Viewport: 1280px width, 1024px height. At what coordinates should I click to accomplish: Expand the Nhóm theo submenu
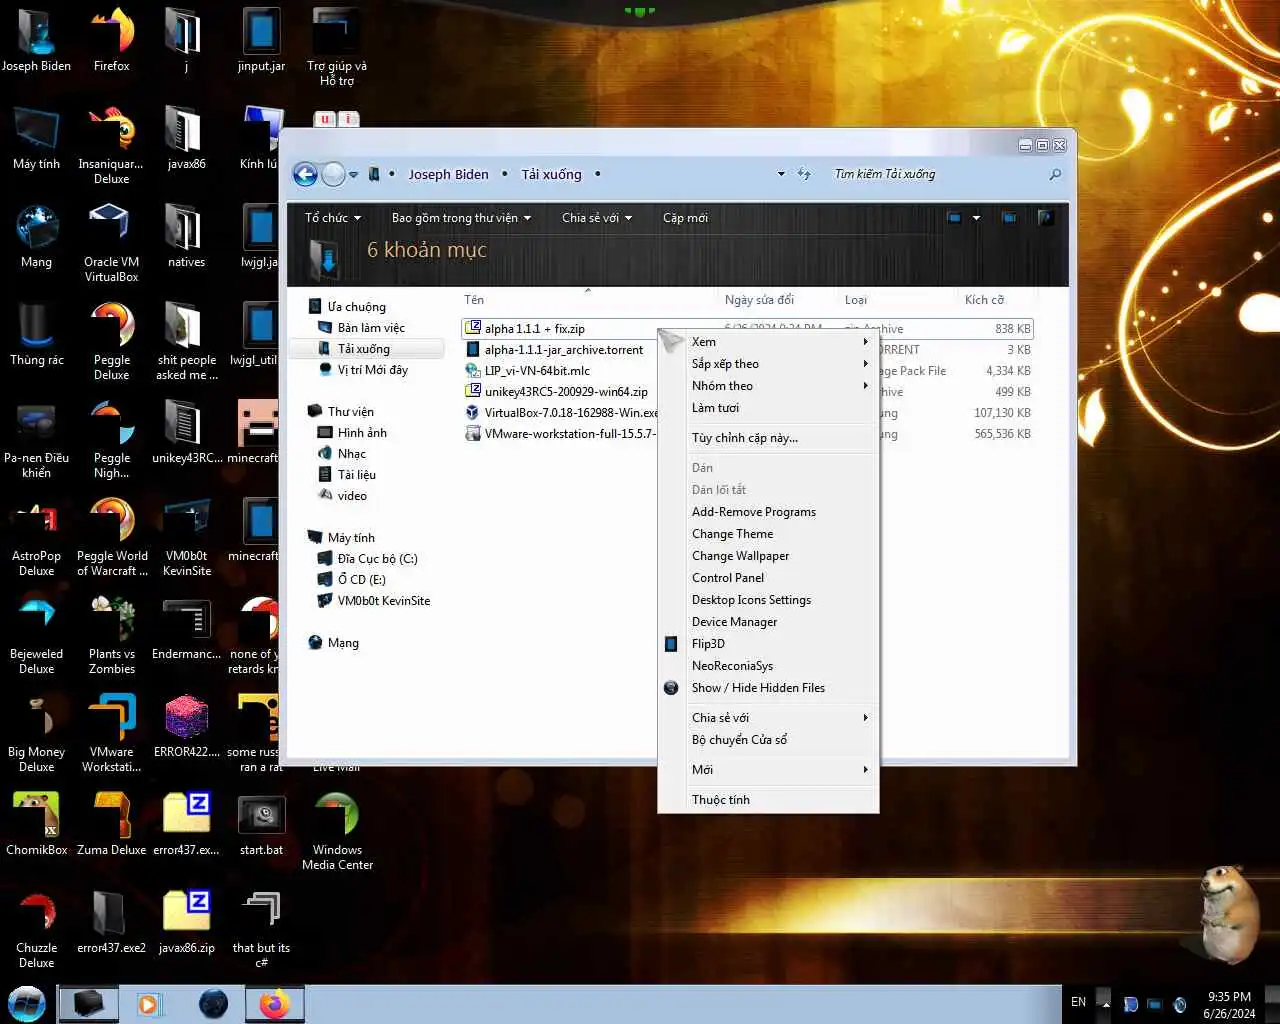[x=768, y=386]
